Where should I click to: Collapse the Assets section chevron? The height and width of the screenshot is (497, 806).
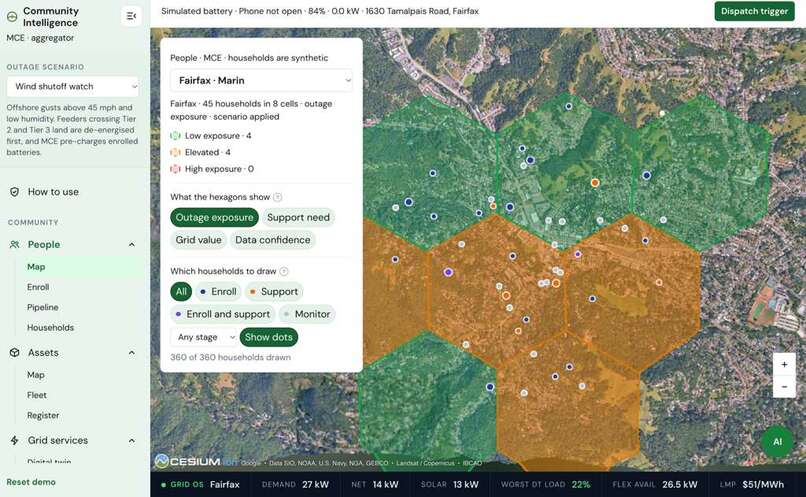pos(132,353)
